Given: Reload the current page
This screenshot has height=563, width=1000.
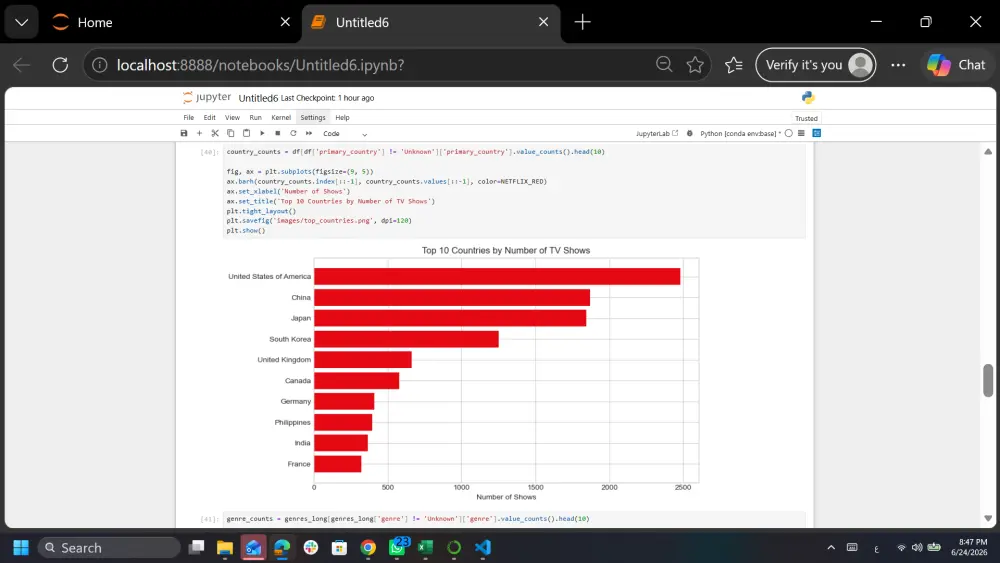Looking at the screenshot, I should click(x=61, y=65).
